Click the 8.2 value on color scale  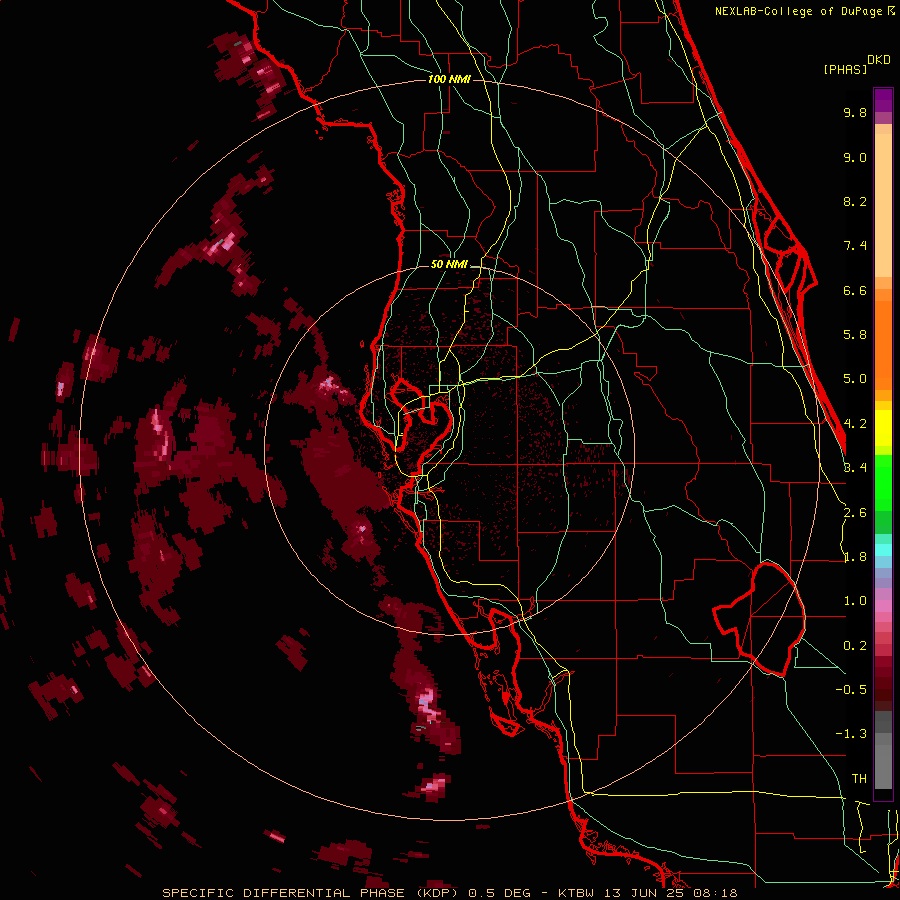pos(855,201)
